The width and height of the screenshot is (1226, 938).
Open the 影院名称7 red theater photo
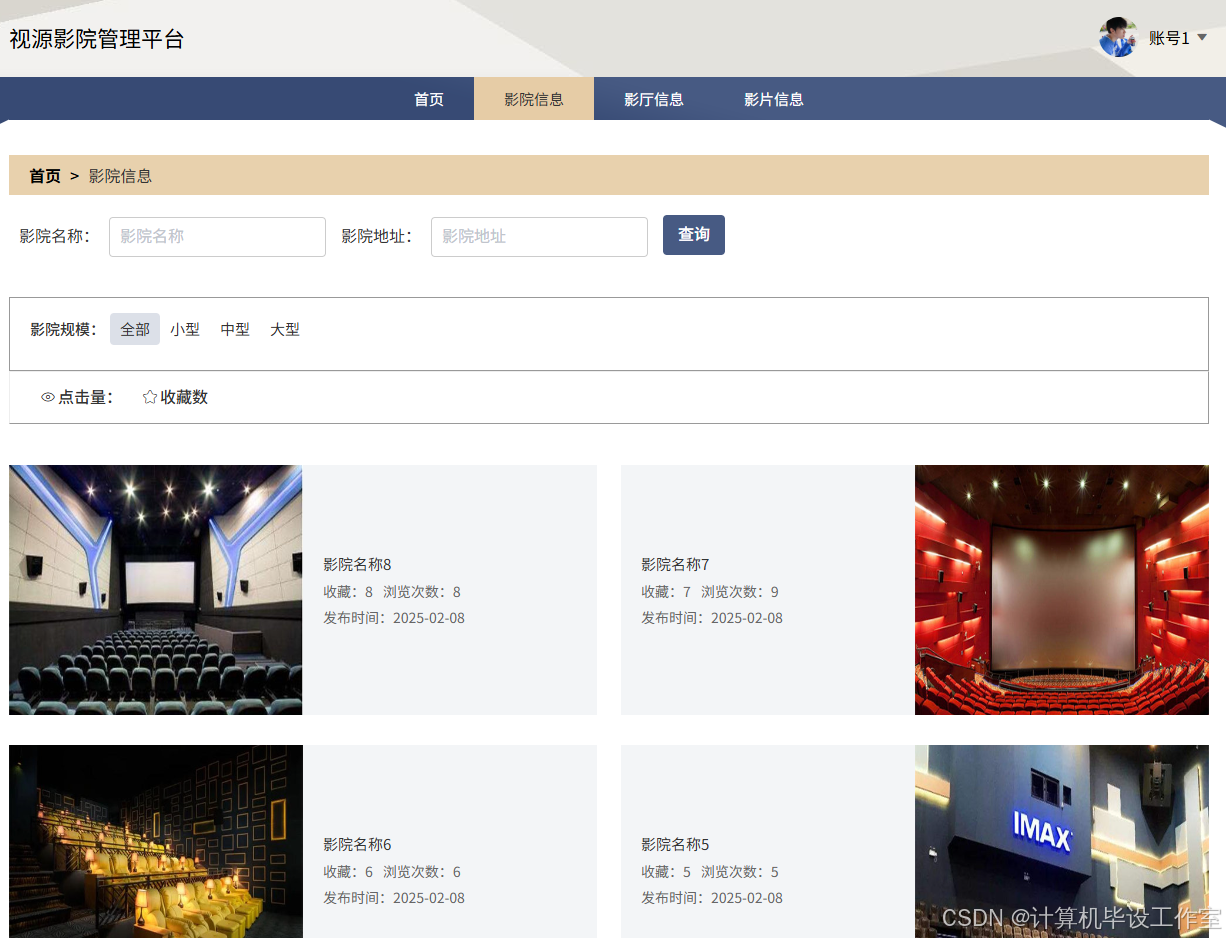tap(1062, 590)
